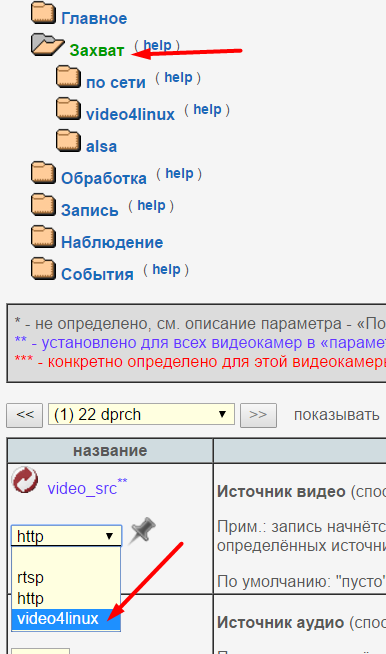Open the Главное folder icon
386x654 pixels.
tap(43, 13)
